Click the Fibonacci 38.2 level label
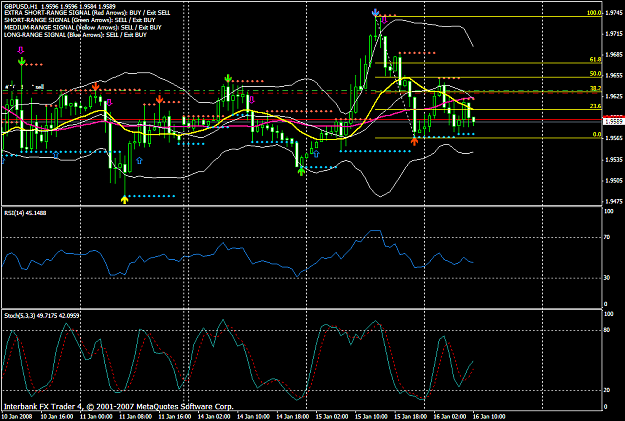The height and width of the screenshot is (421, 625). (x=596, y=88)
